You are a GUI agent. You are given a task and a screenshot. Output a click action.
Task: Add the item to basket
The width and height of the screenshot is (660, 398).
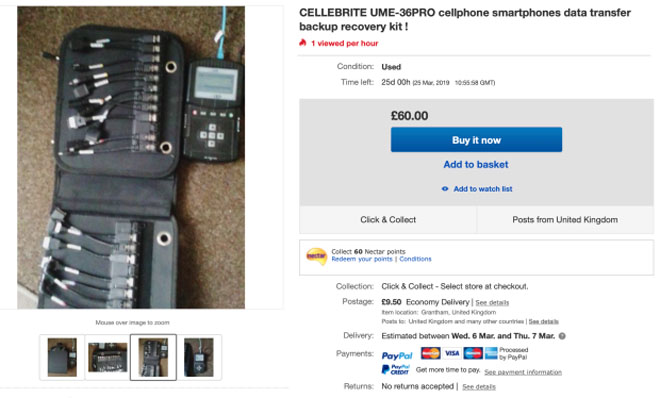tap(476, 165)
